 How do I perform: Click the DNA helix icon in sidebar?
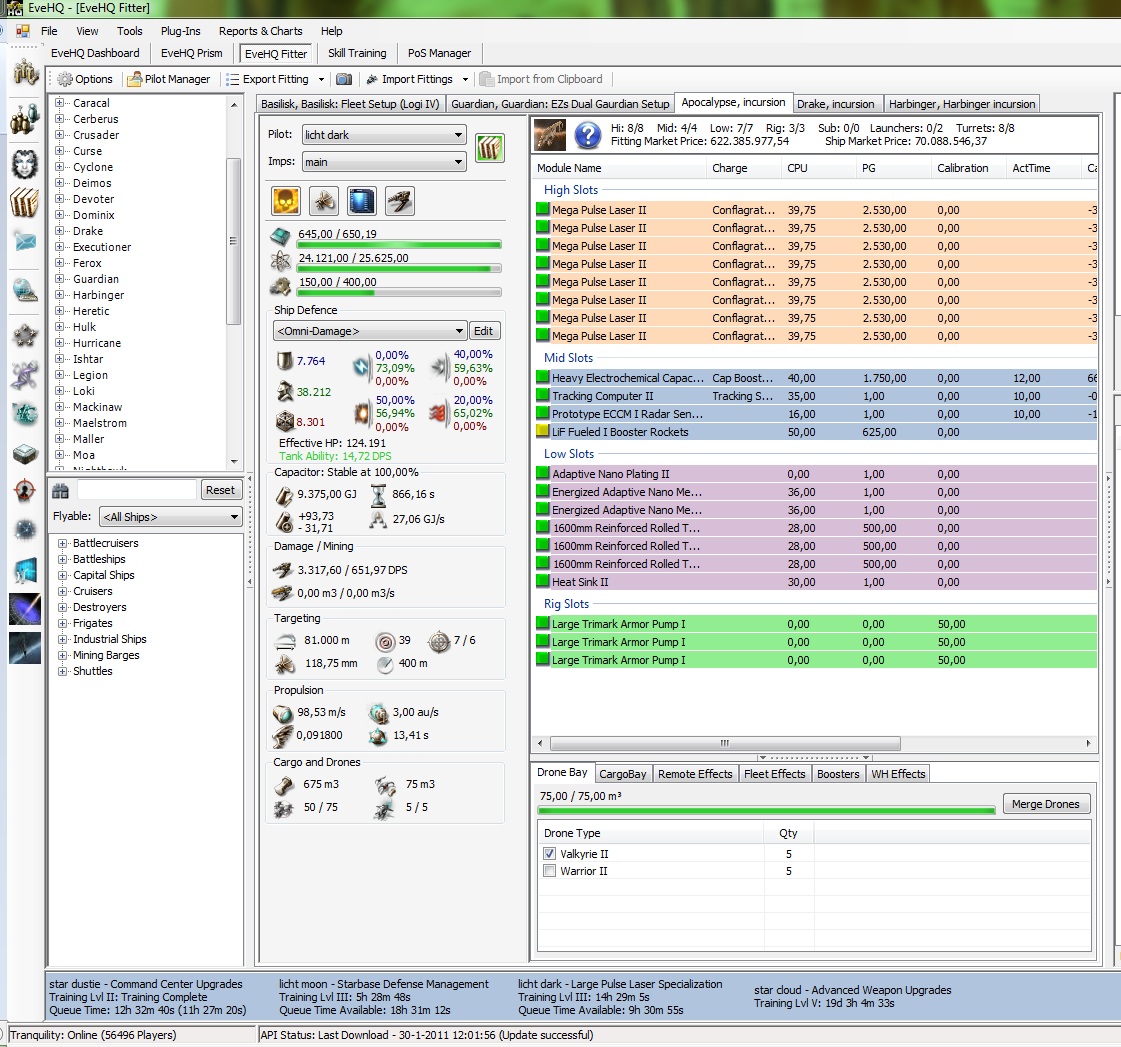click(24, 375)
